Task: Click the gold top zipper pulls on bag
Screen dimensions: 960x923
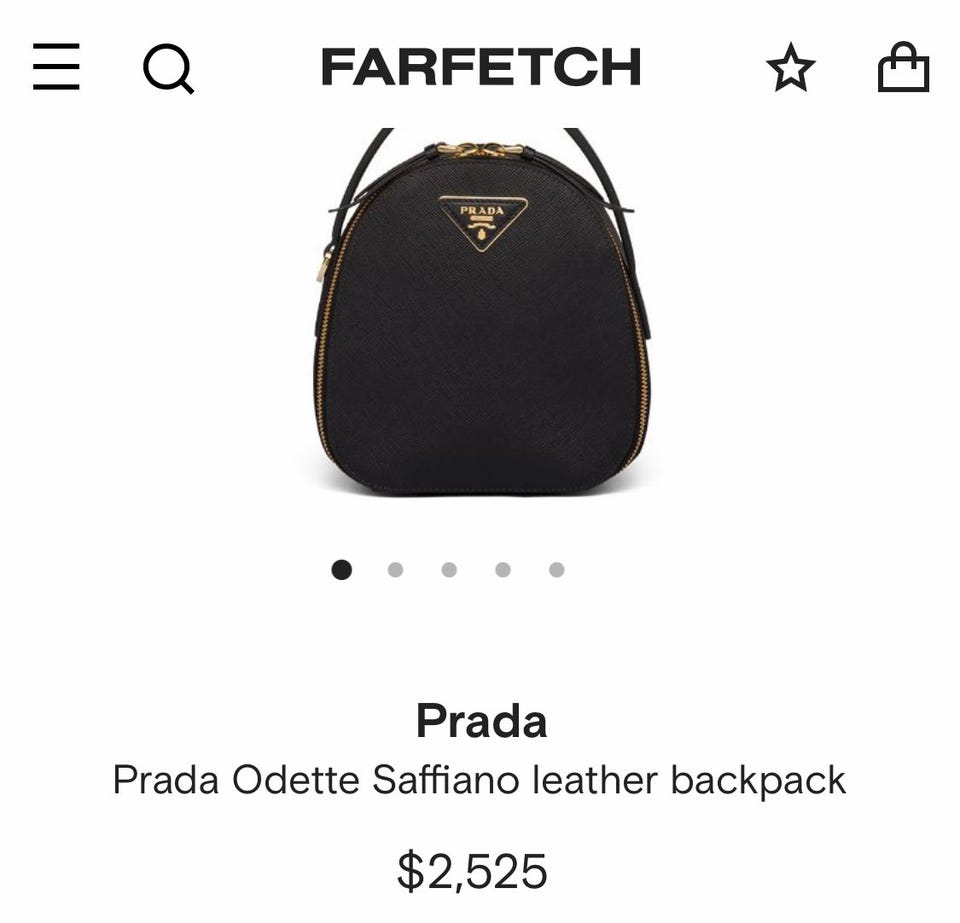Action: click(482, 149)
